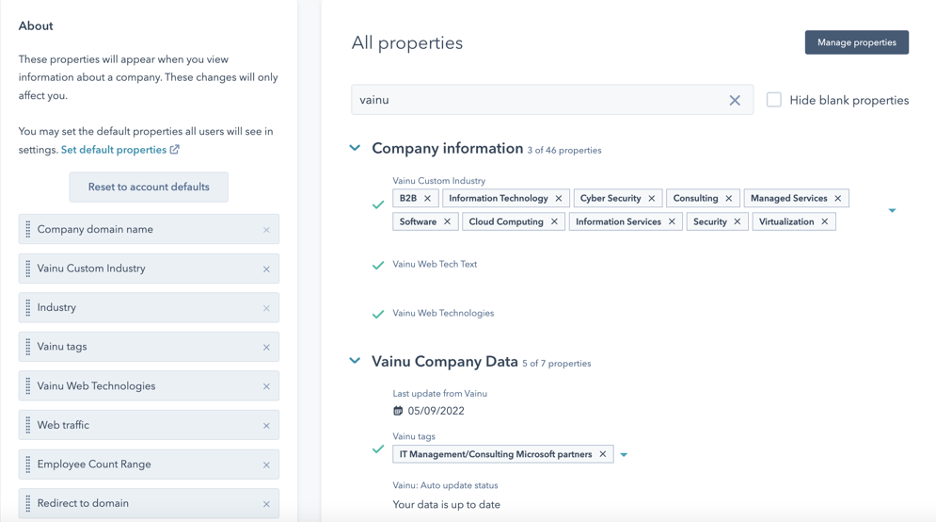
Task: Click calendar icon beside 05/09/2022
Action: pyautogui.click(x=398, y=411)
